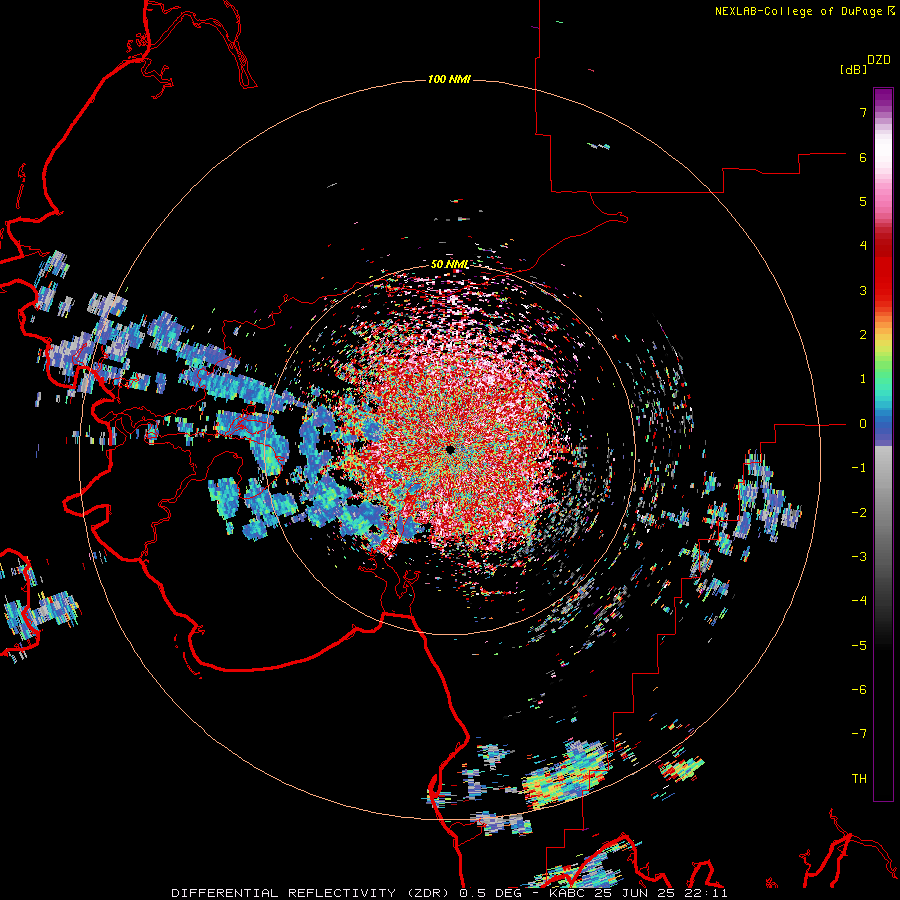Click the black radar site dot
Viewport: 900px width, 900px height.
click(x=451, y=449)
